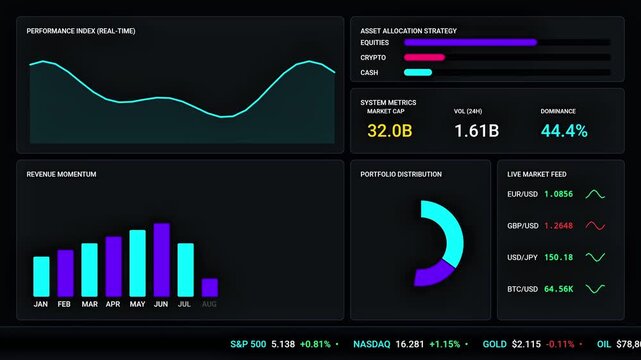Viewport: 641px width, 360px height.
Task: Click the JUN revenue bar
Action: click(161, 260)
